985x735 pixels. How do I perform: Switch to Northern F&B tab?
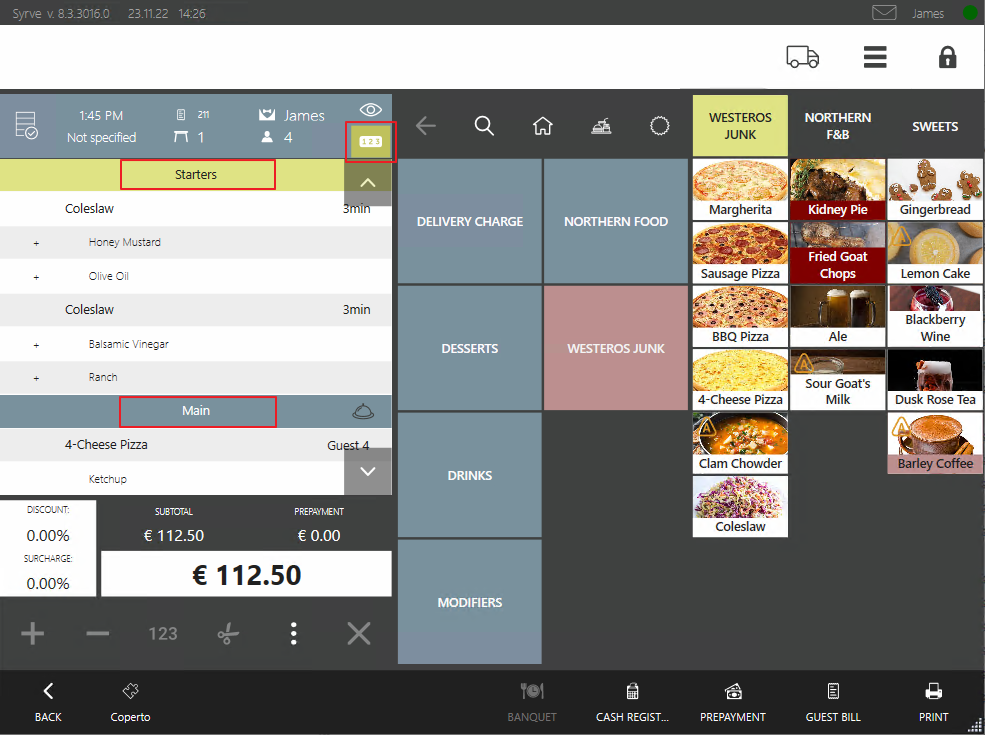click(837, 126)
